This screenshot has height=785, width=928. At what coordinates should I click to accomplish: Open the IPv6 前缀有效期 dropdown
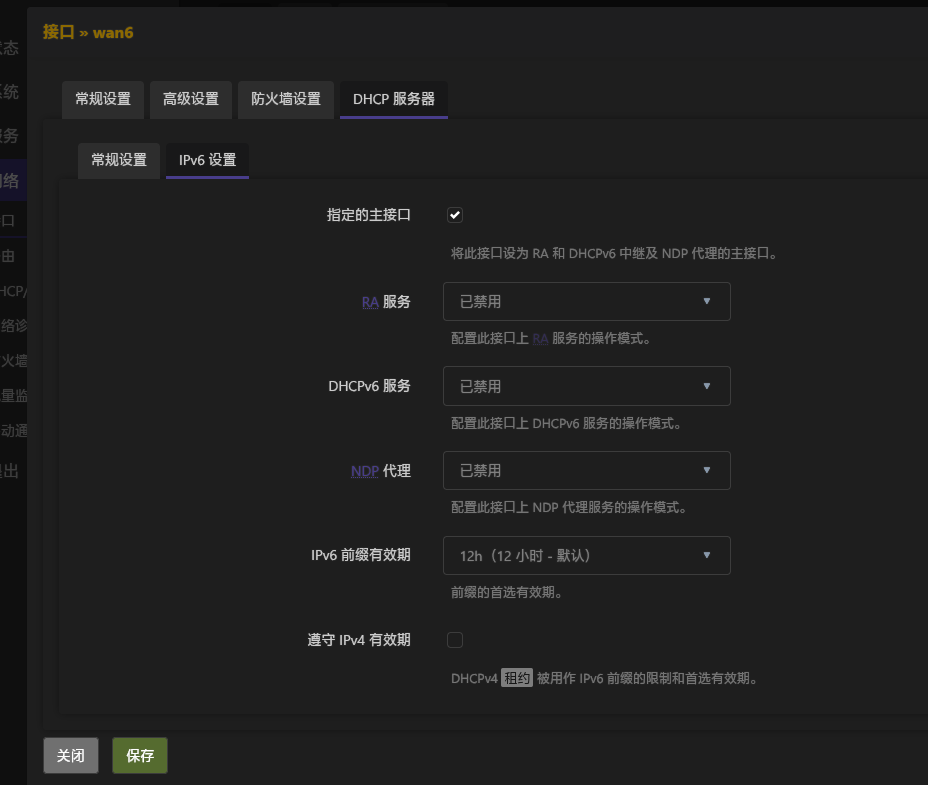click(586, 555)
